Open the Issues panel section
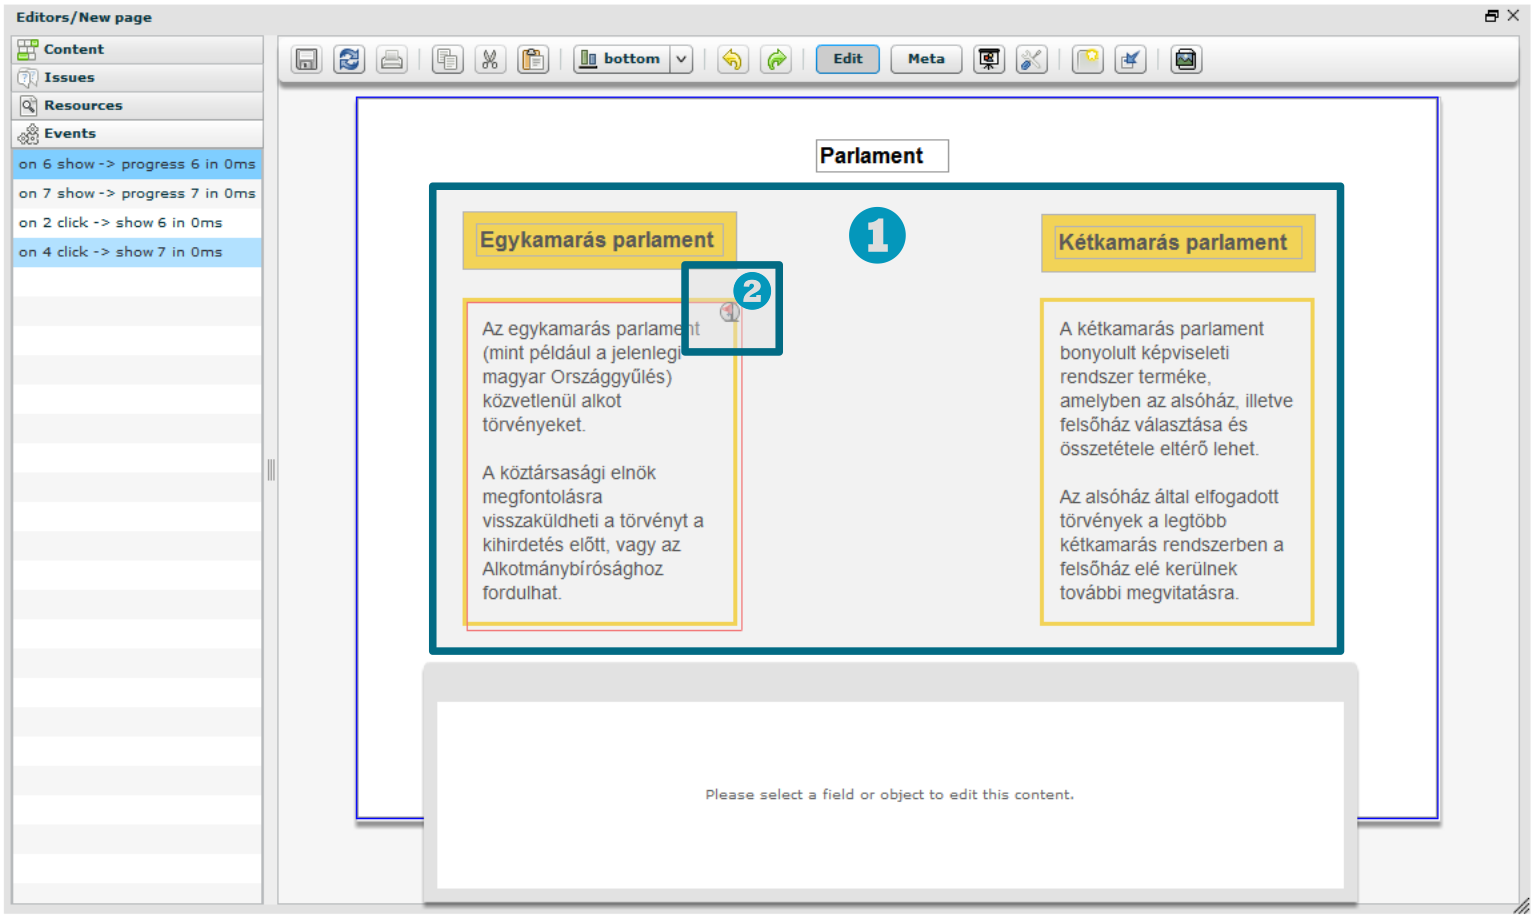 69,77
